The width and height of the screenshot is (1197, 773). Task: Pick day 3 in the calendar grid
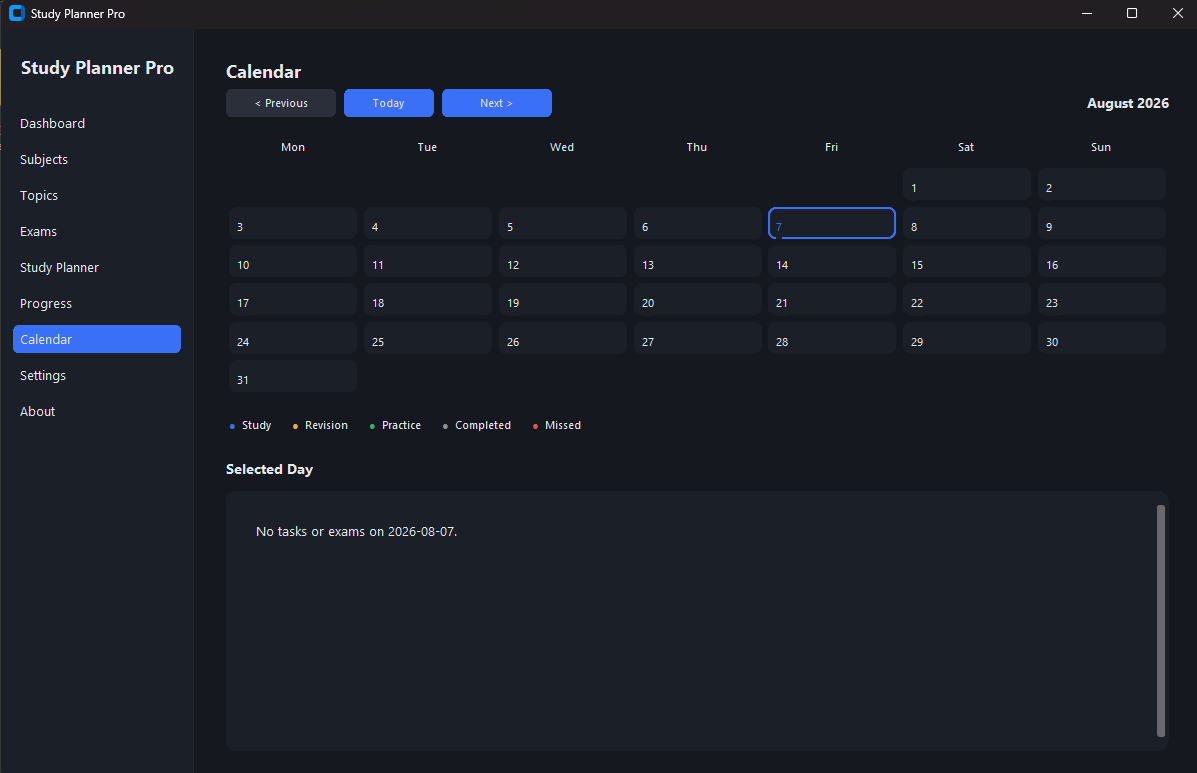(x=293, y=224)
